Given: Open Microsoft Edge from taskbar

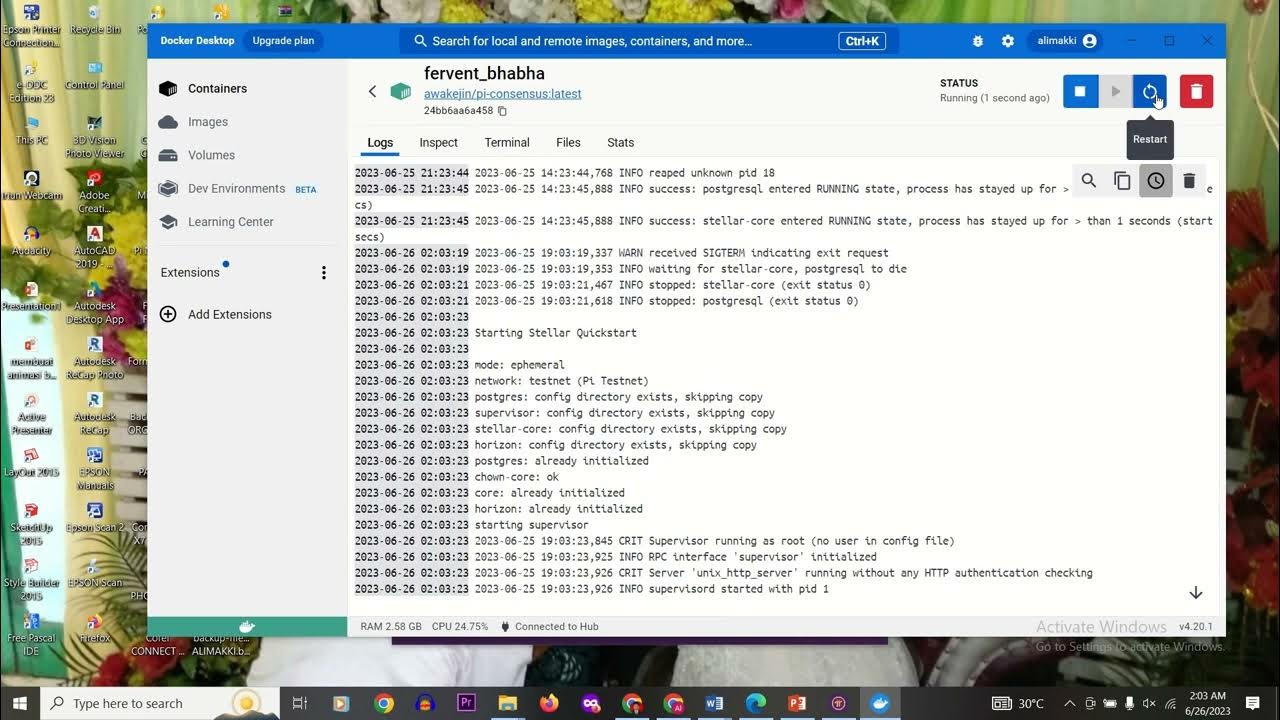Looking at the screenshot, I should click(x=755, y=703).
